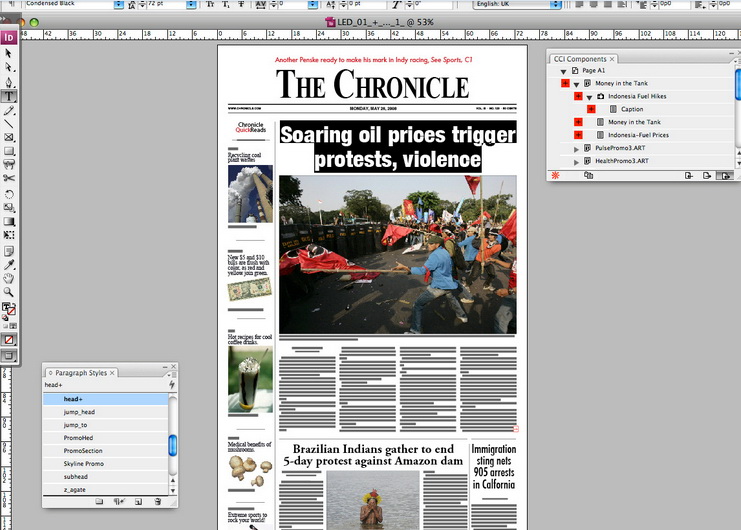This screenshot has width=741, height=530.
Task: Click the style group folder icon in Paragraph Styles
Action: [x=99, y=502]
